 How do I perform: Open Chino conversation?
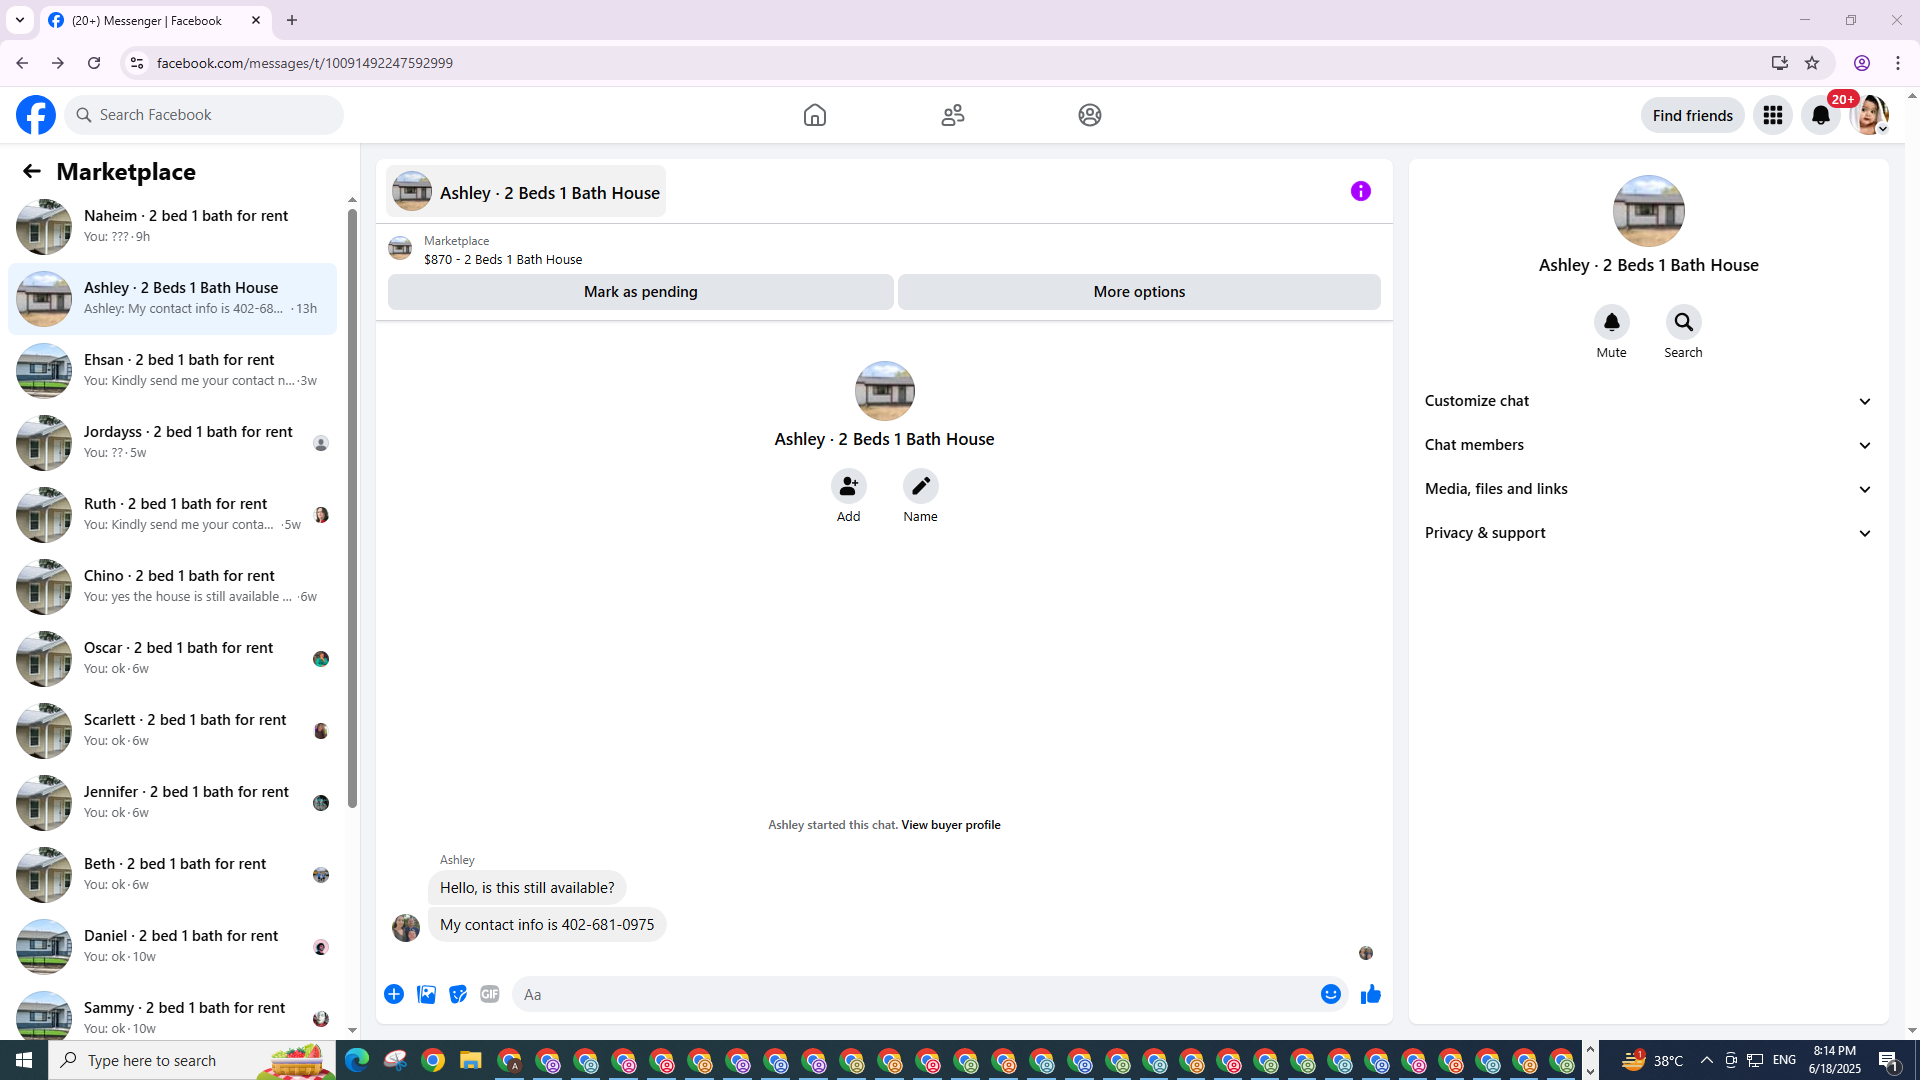coord(172,586)
